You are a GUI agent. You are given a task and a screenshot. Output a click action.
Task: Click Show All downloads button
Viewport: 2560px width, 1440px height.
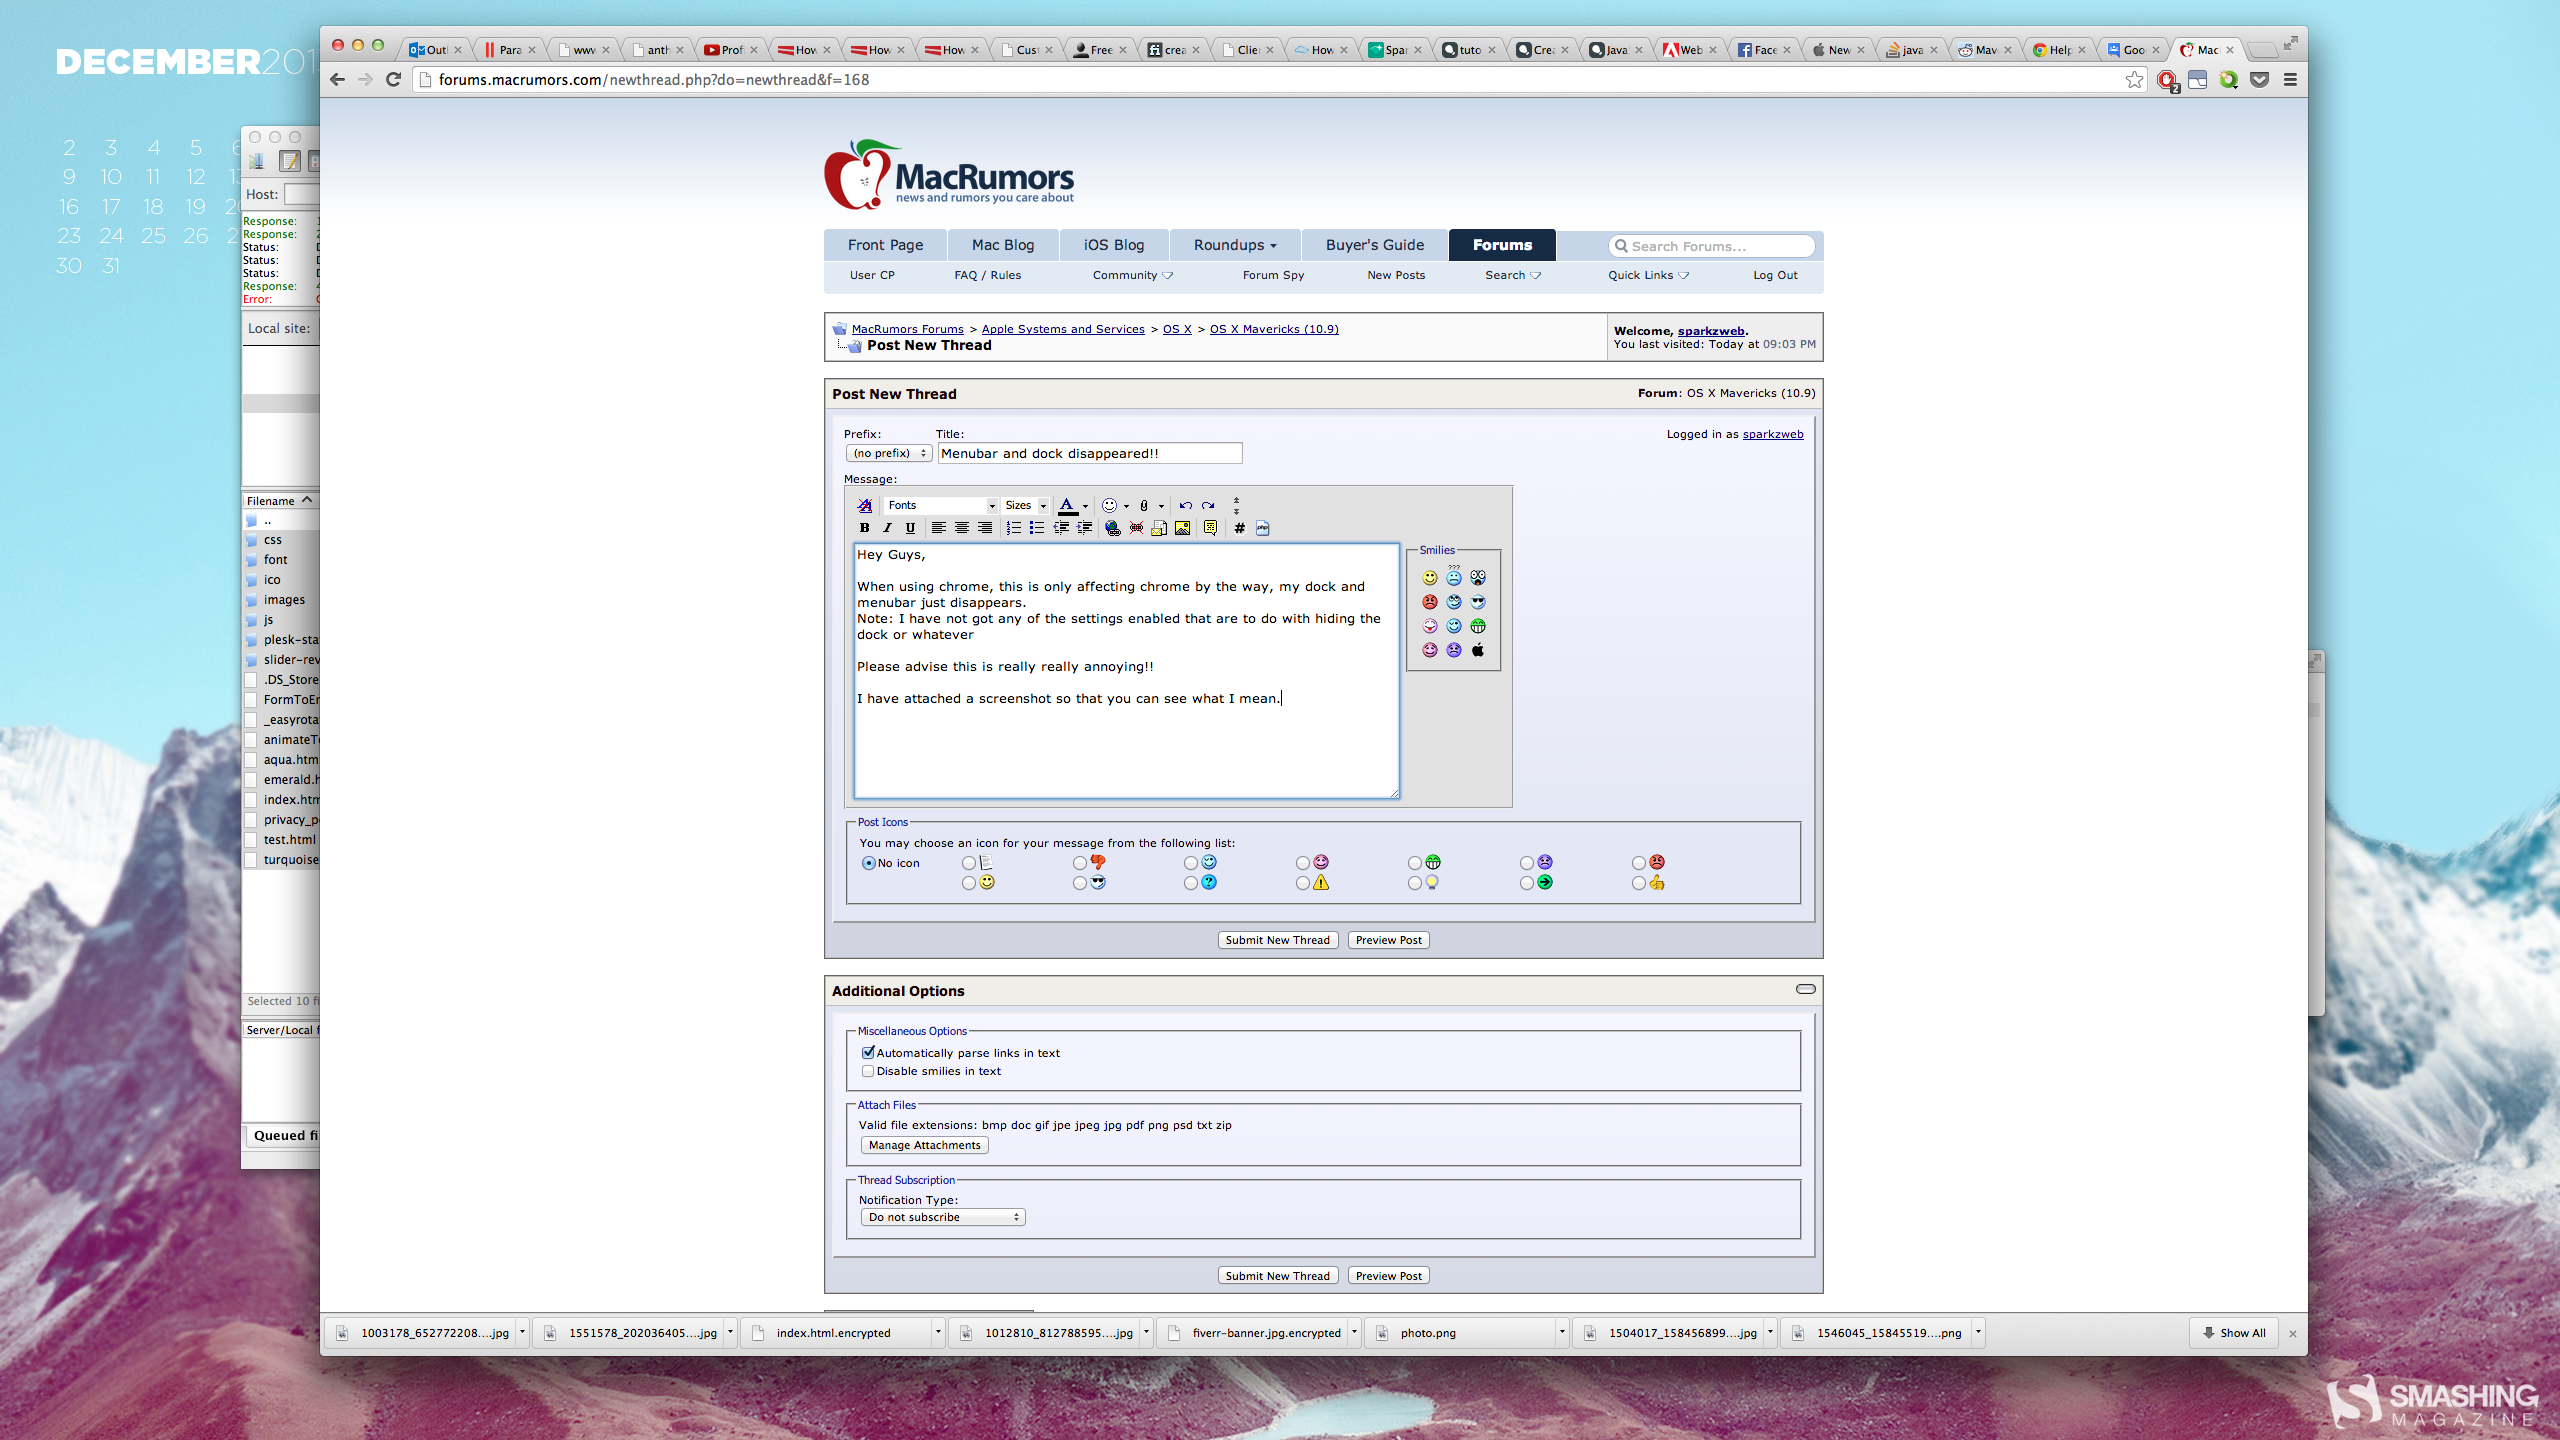(2234, 1333)
